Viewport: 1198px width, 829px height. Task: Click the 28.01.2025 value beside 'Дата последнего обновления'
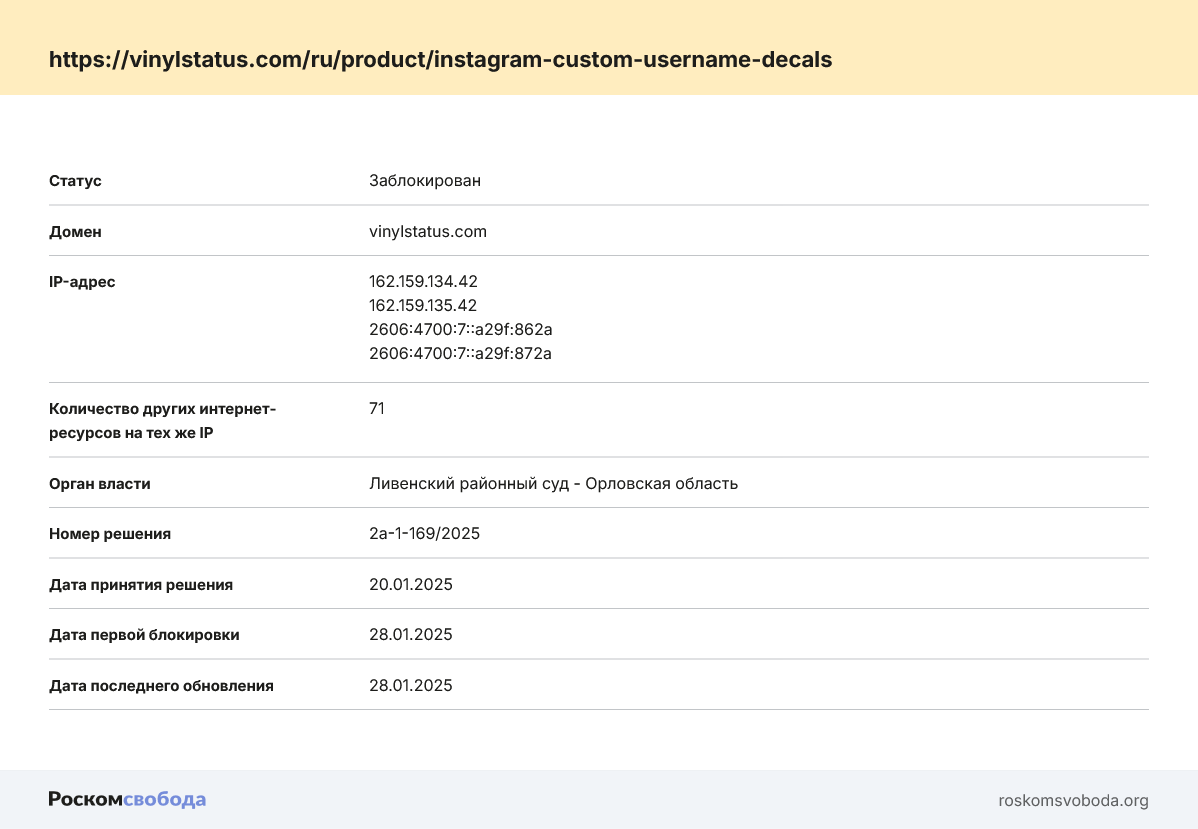(411, 685)
